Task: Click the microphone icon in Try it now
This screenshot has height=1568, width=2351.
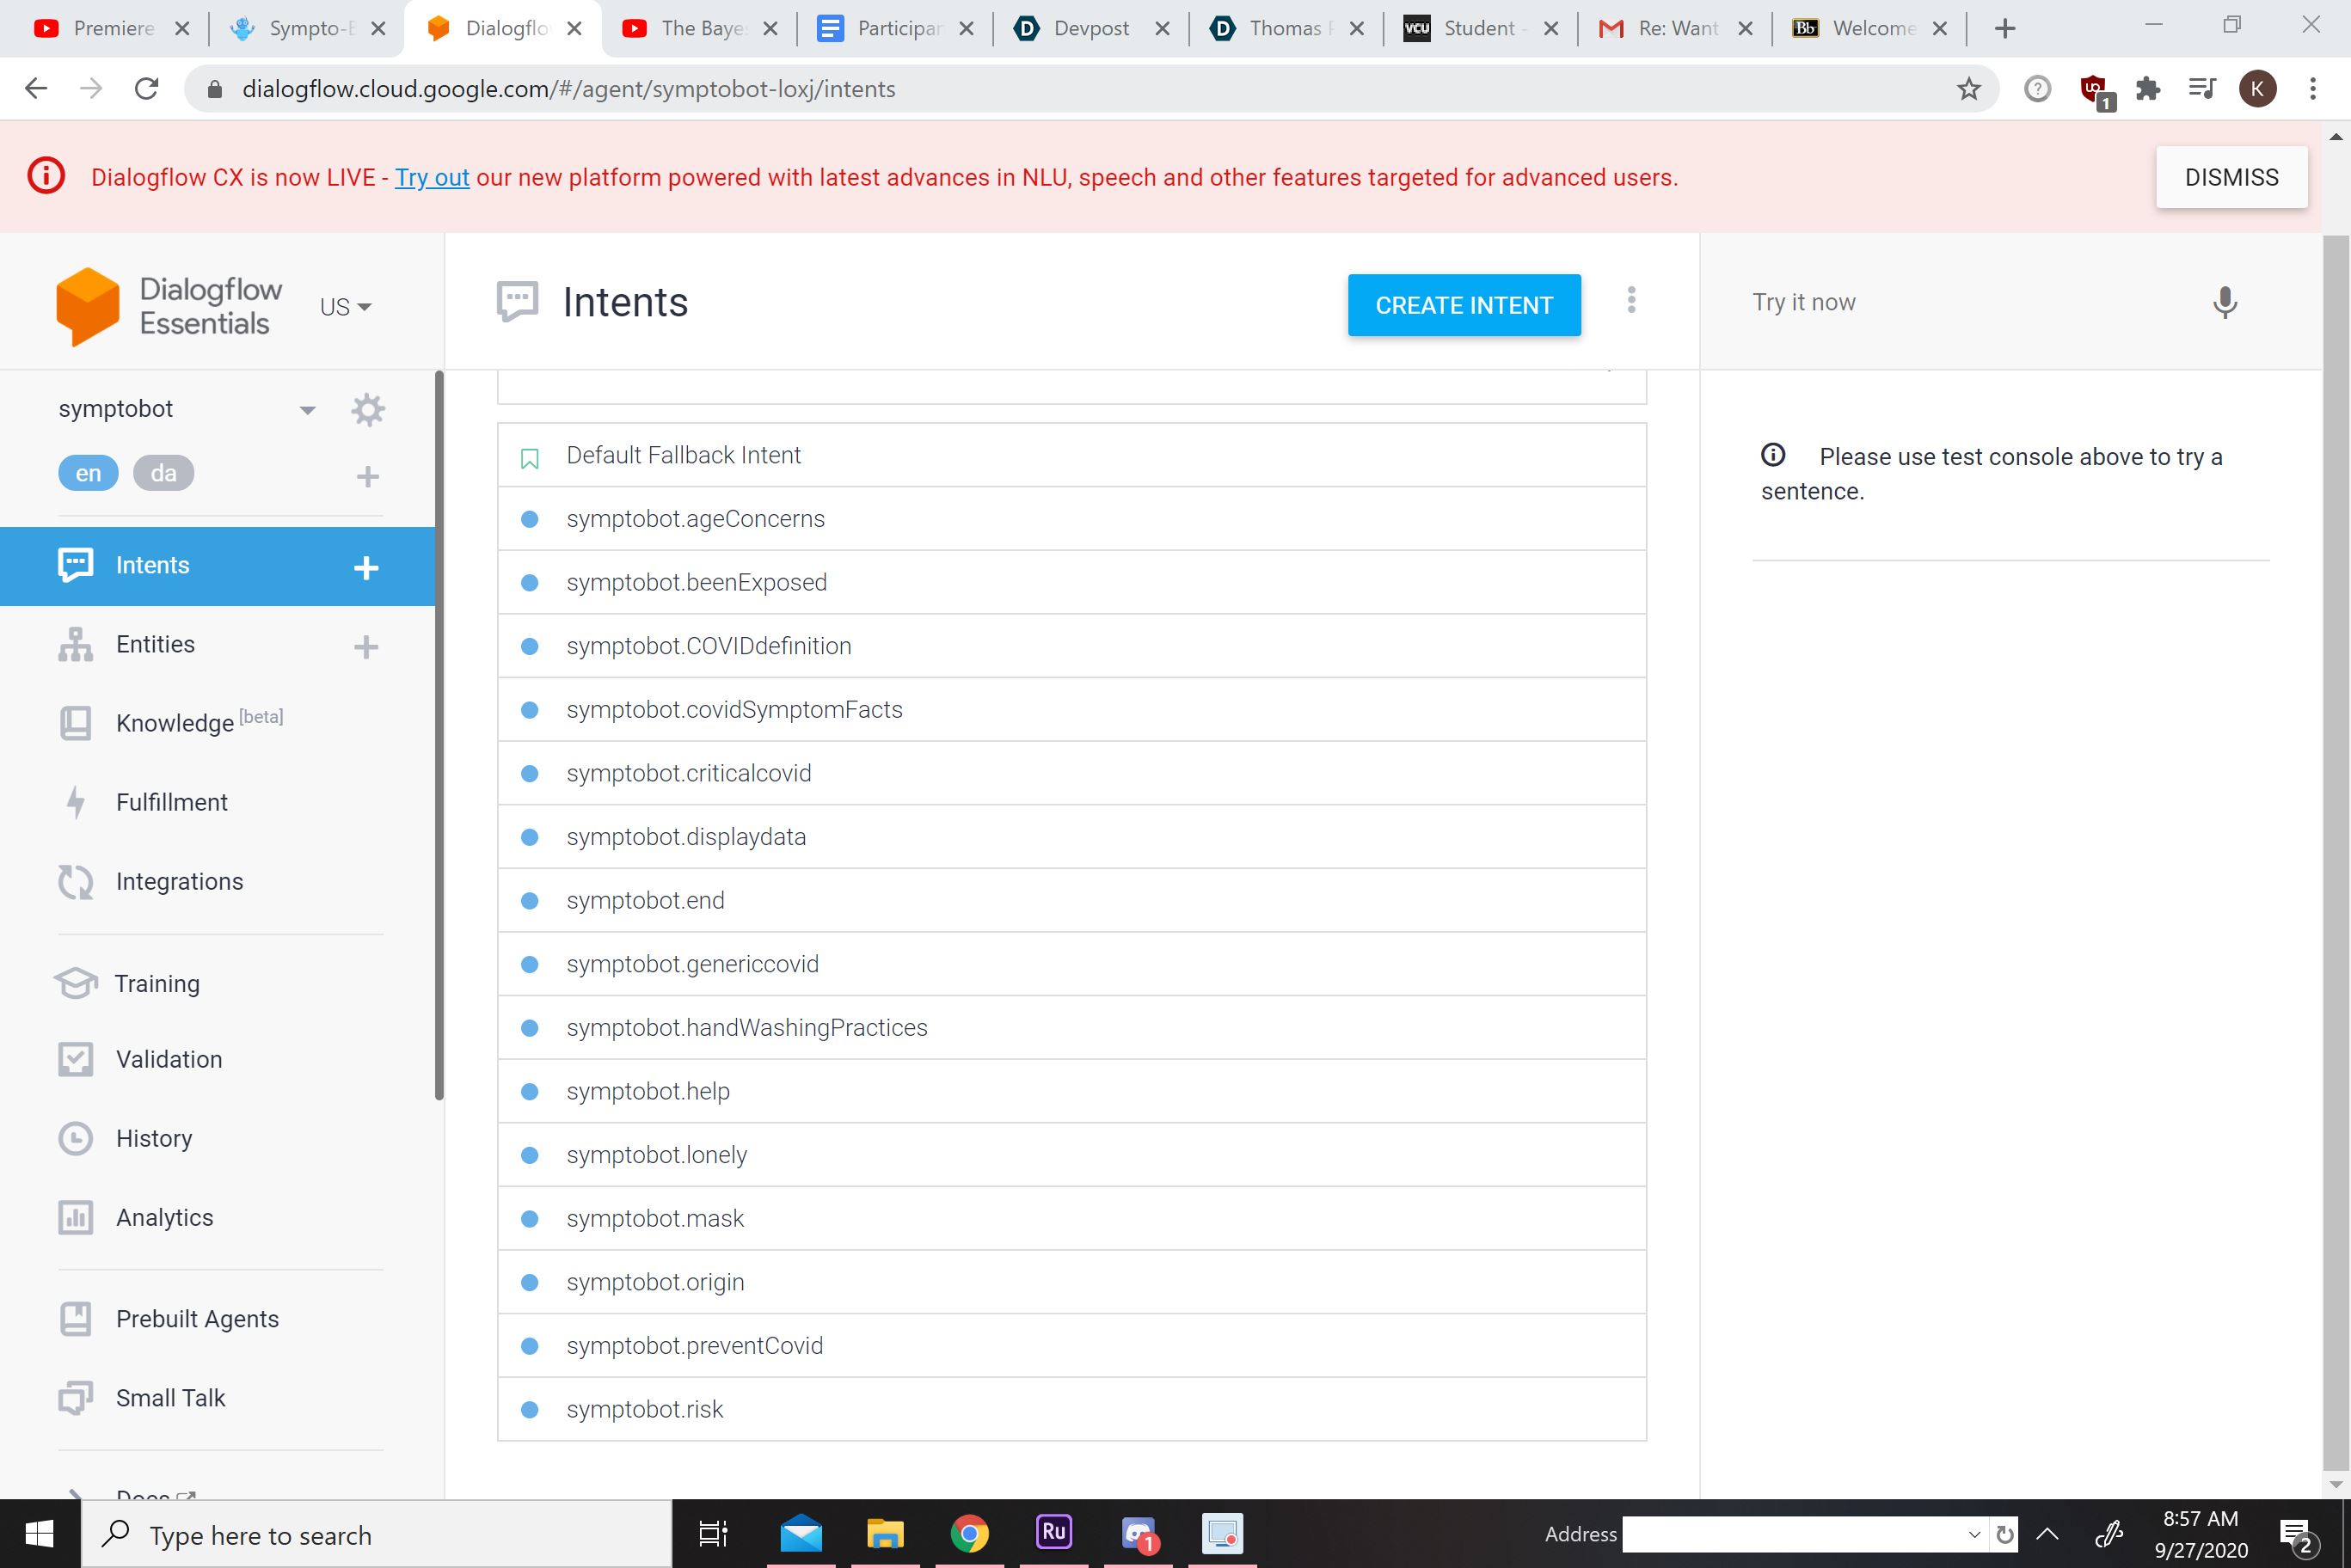Action: (x=2224, y=303)
